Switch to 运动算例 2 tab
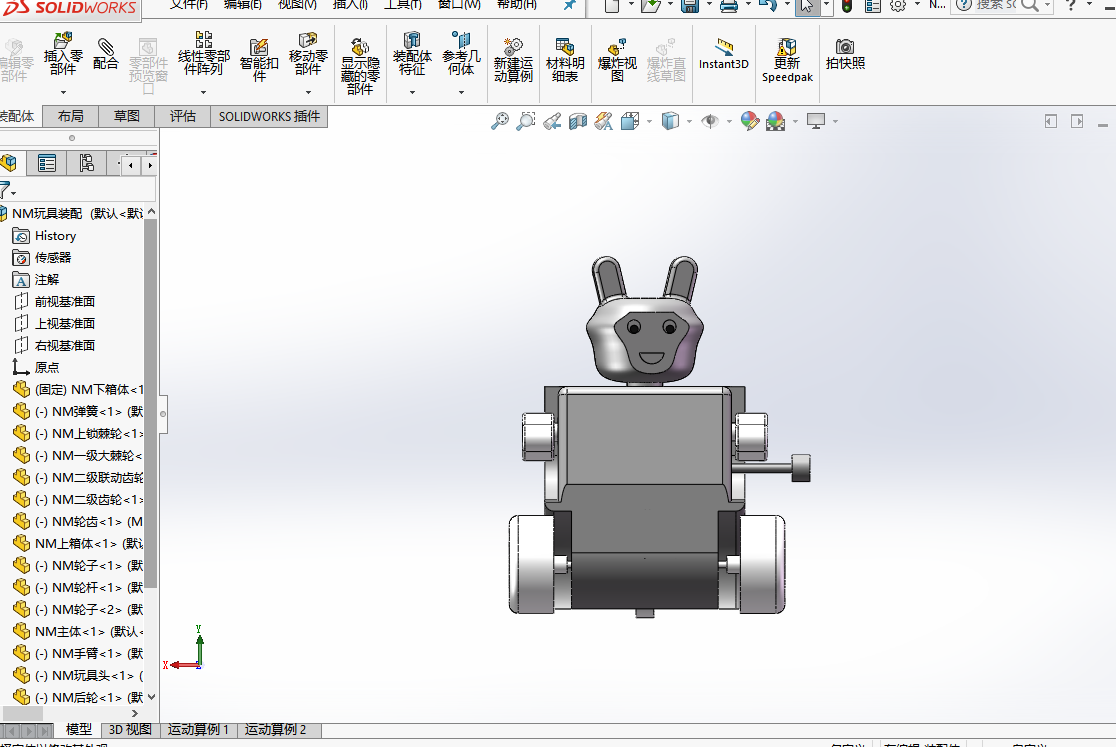Screen dimensions: 1116x747 click(275, 730)
